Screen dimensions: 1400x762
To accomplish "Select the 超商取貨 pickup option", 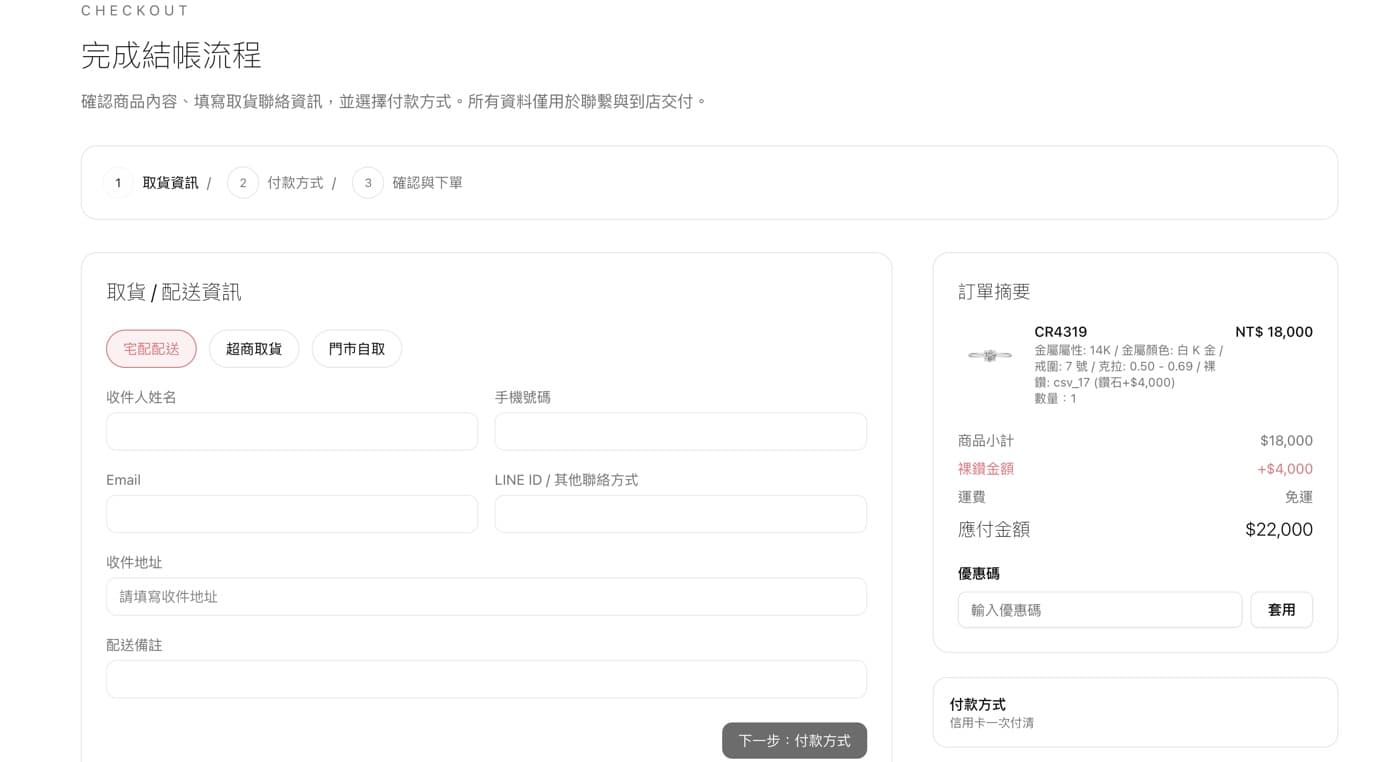I will coord(254,349).
